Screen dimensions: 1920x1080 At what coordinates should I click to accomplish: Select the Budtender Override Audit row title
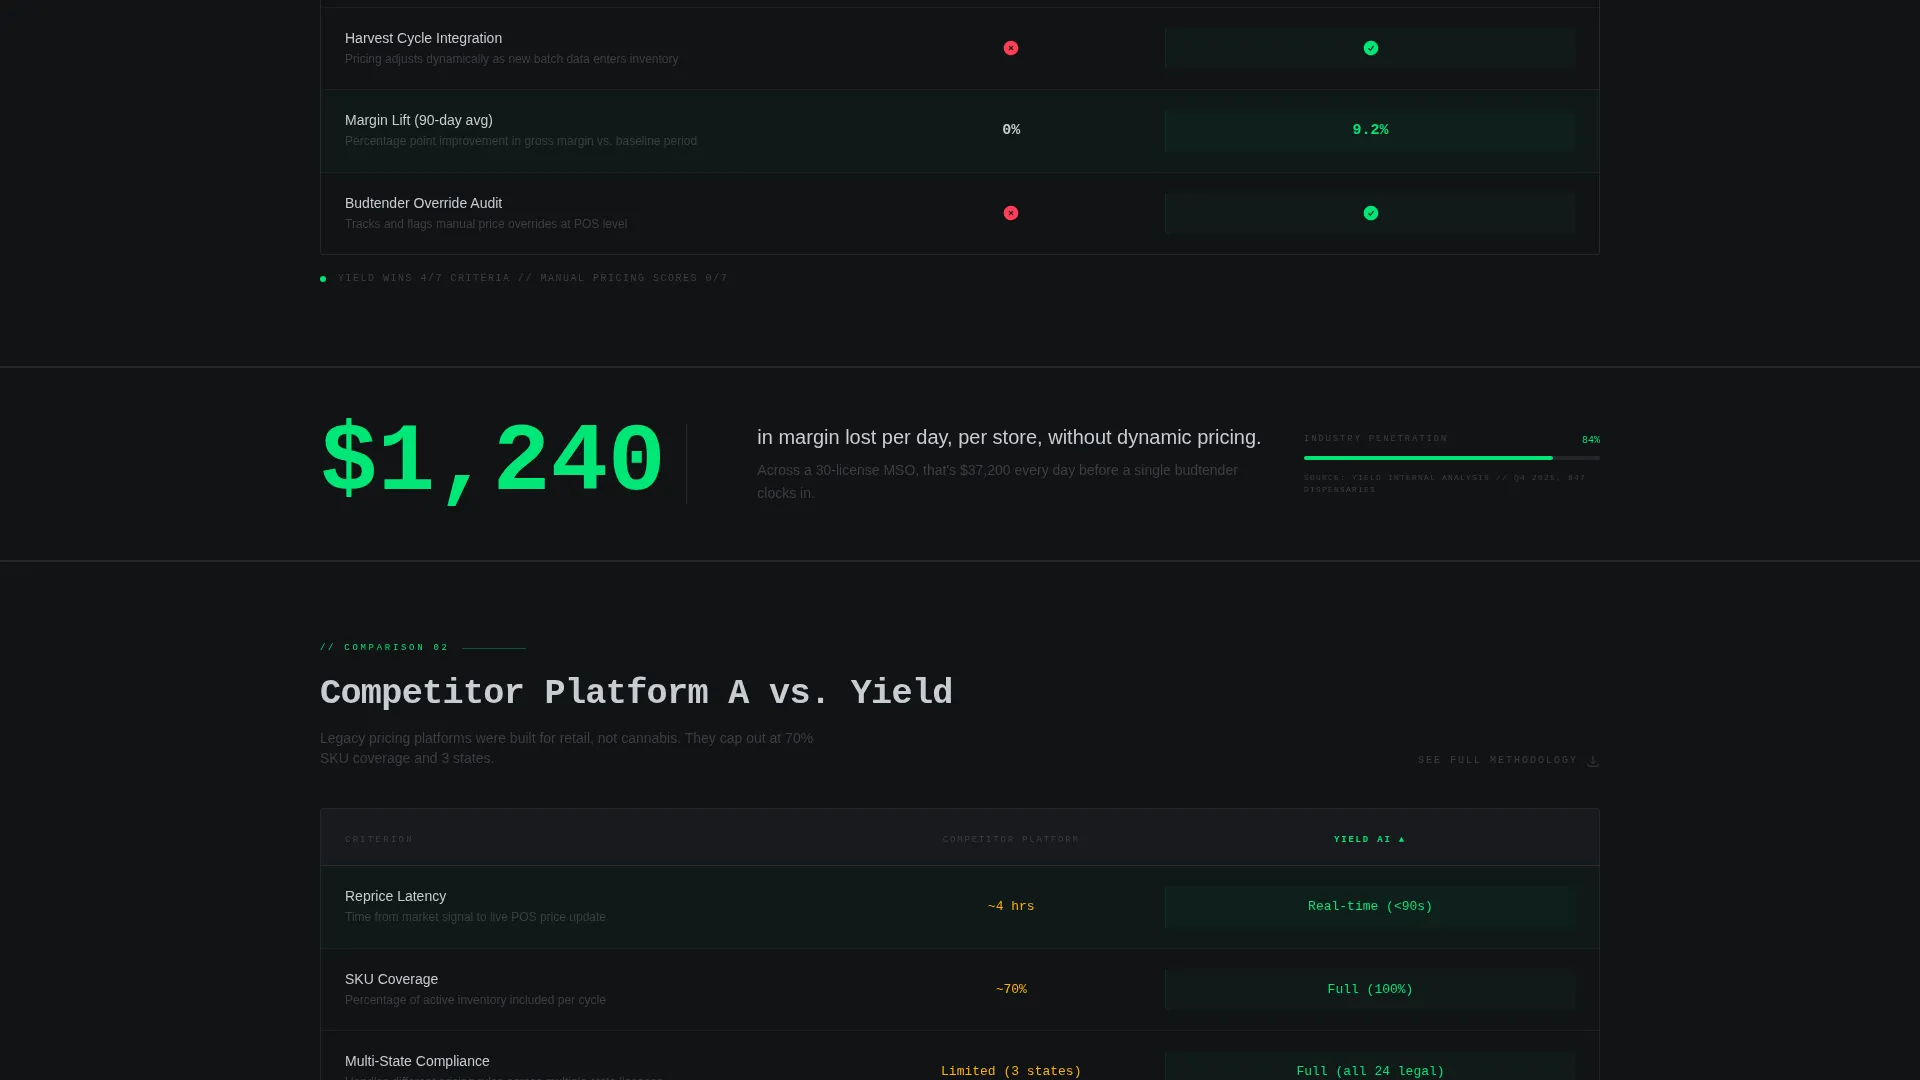[423, 203]
